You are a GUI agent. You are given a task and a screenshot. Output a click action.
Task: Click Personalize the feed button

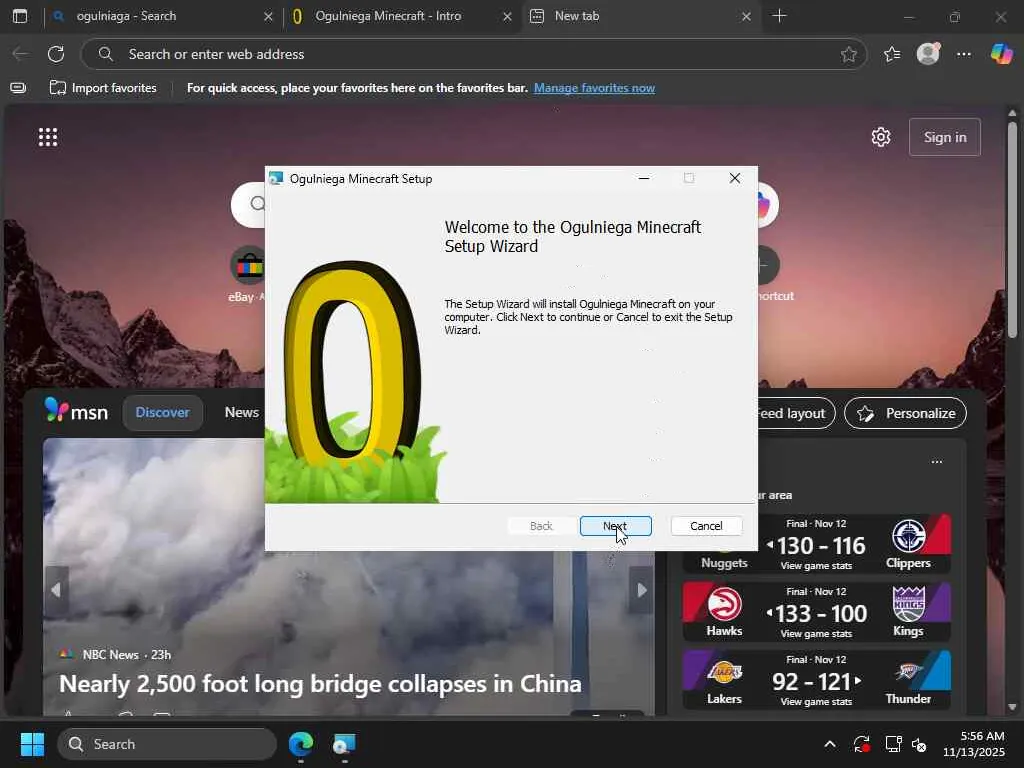click(x=905, y=413)
